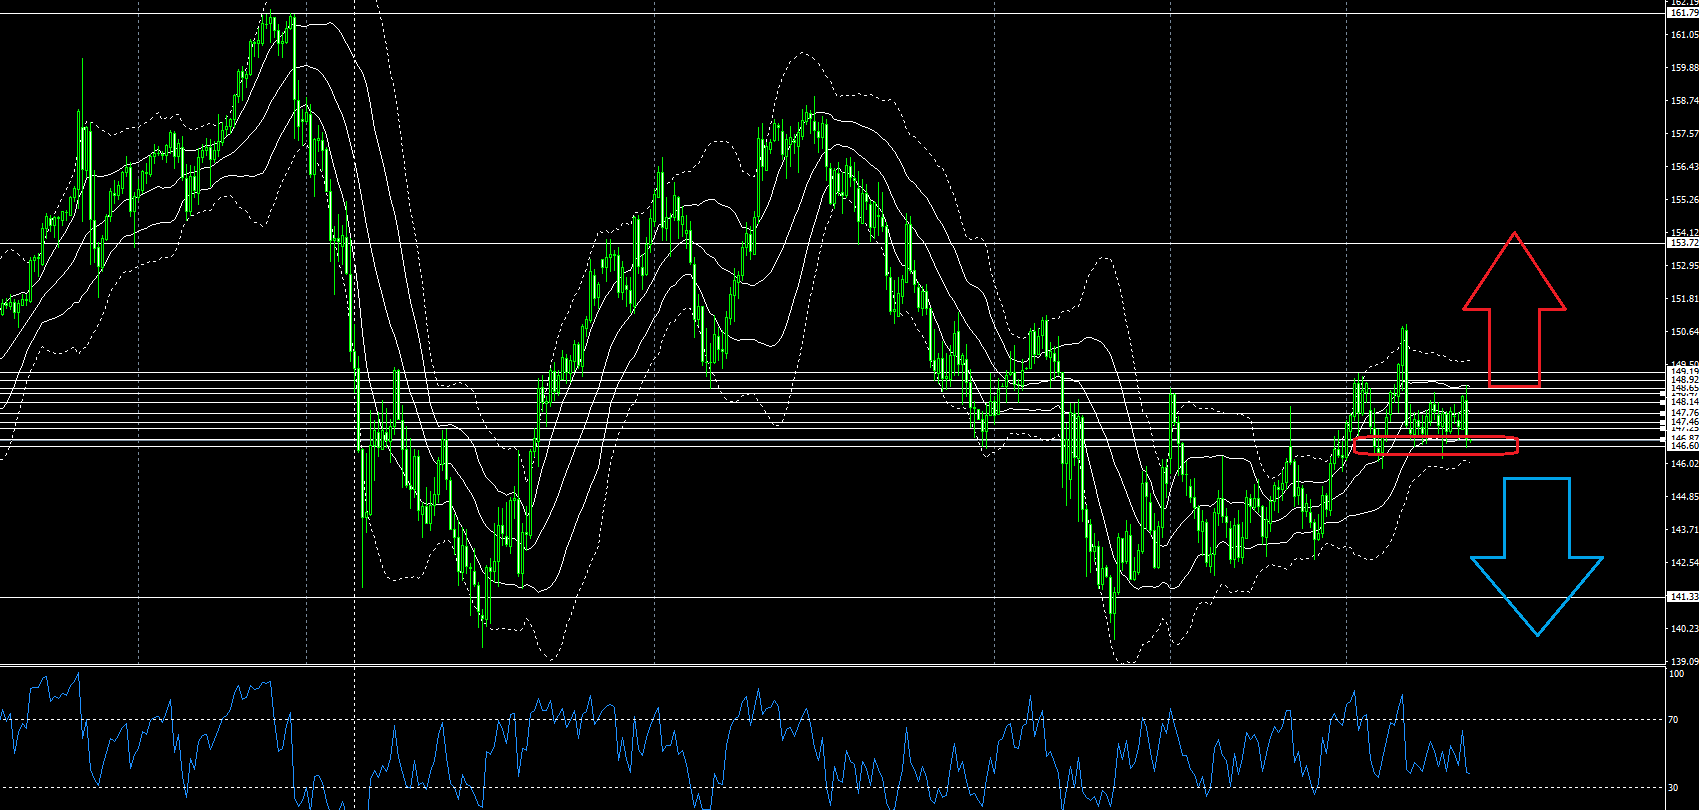Click the 146.02 price scale value
Viewport: 1699px width, 810px height.
point(1684,464)
